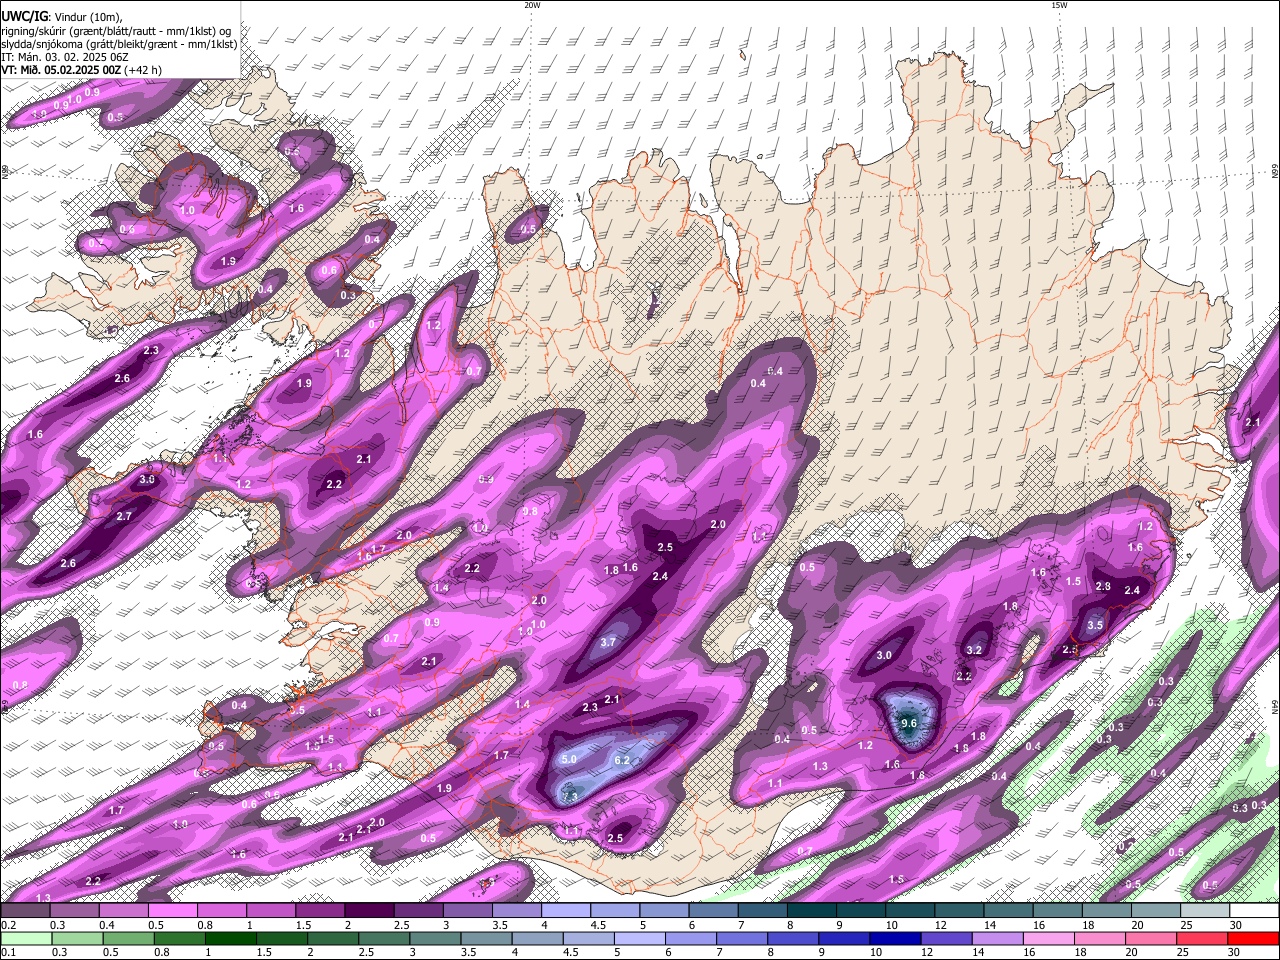The image size is (1280, 960).
Task: Pick the pale grey 25–30 snow scale swatch
Action: (x=1206, y=911)
